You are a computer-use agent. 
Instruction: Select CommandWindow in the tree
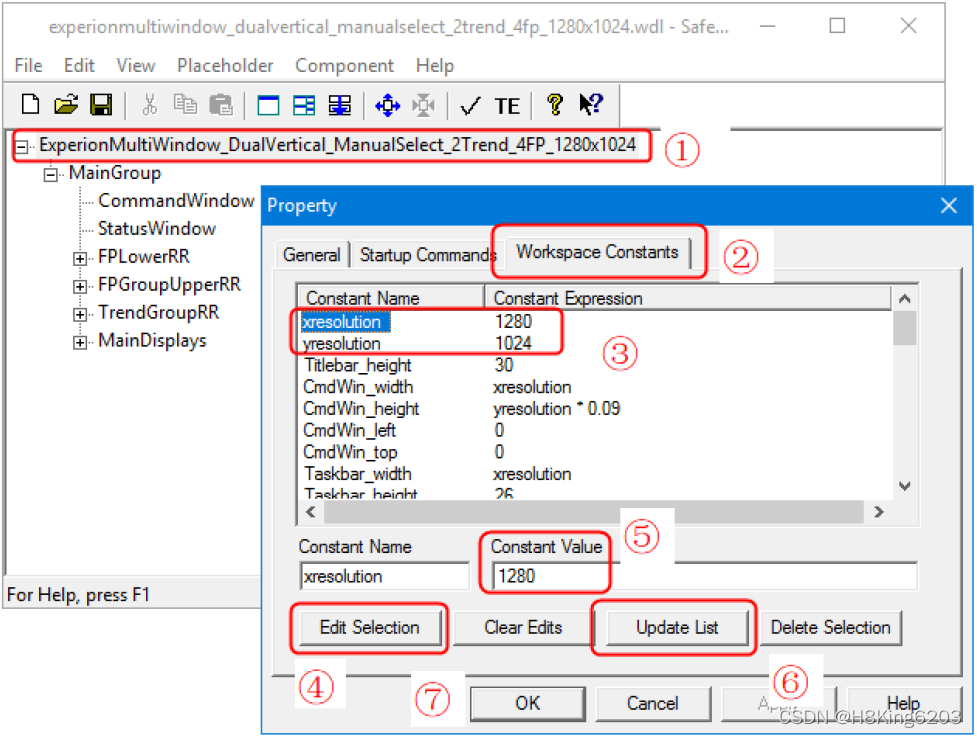(x=176, y=201)
